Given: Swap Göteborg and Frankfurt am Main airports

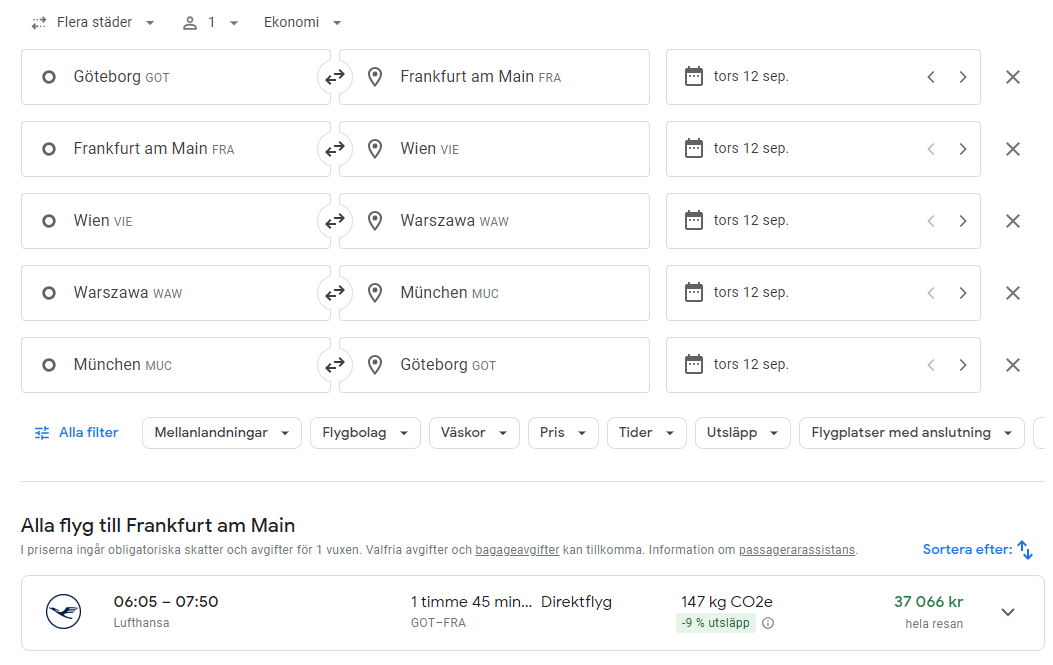Looking at the screenshot, I should [334, 77].
